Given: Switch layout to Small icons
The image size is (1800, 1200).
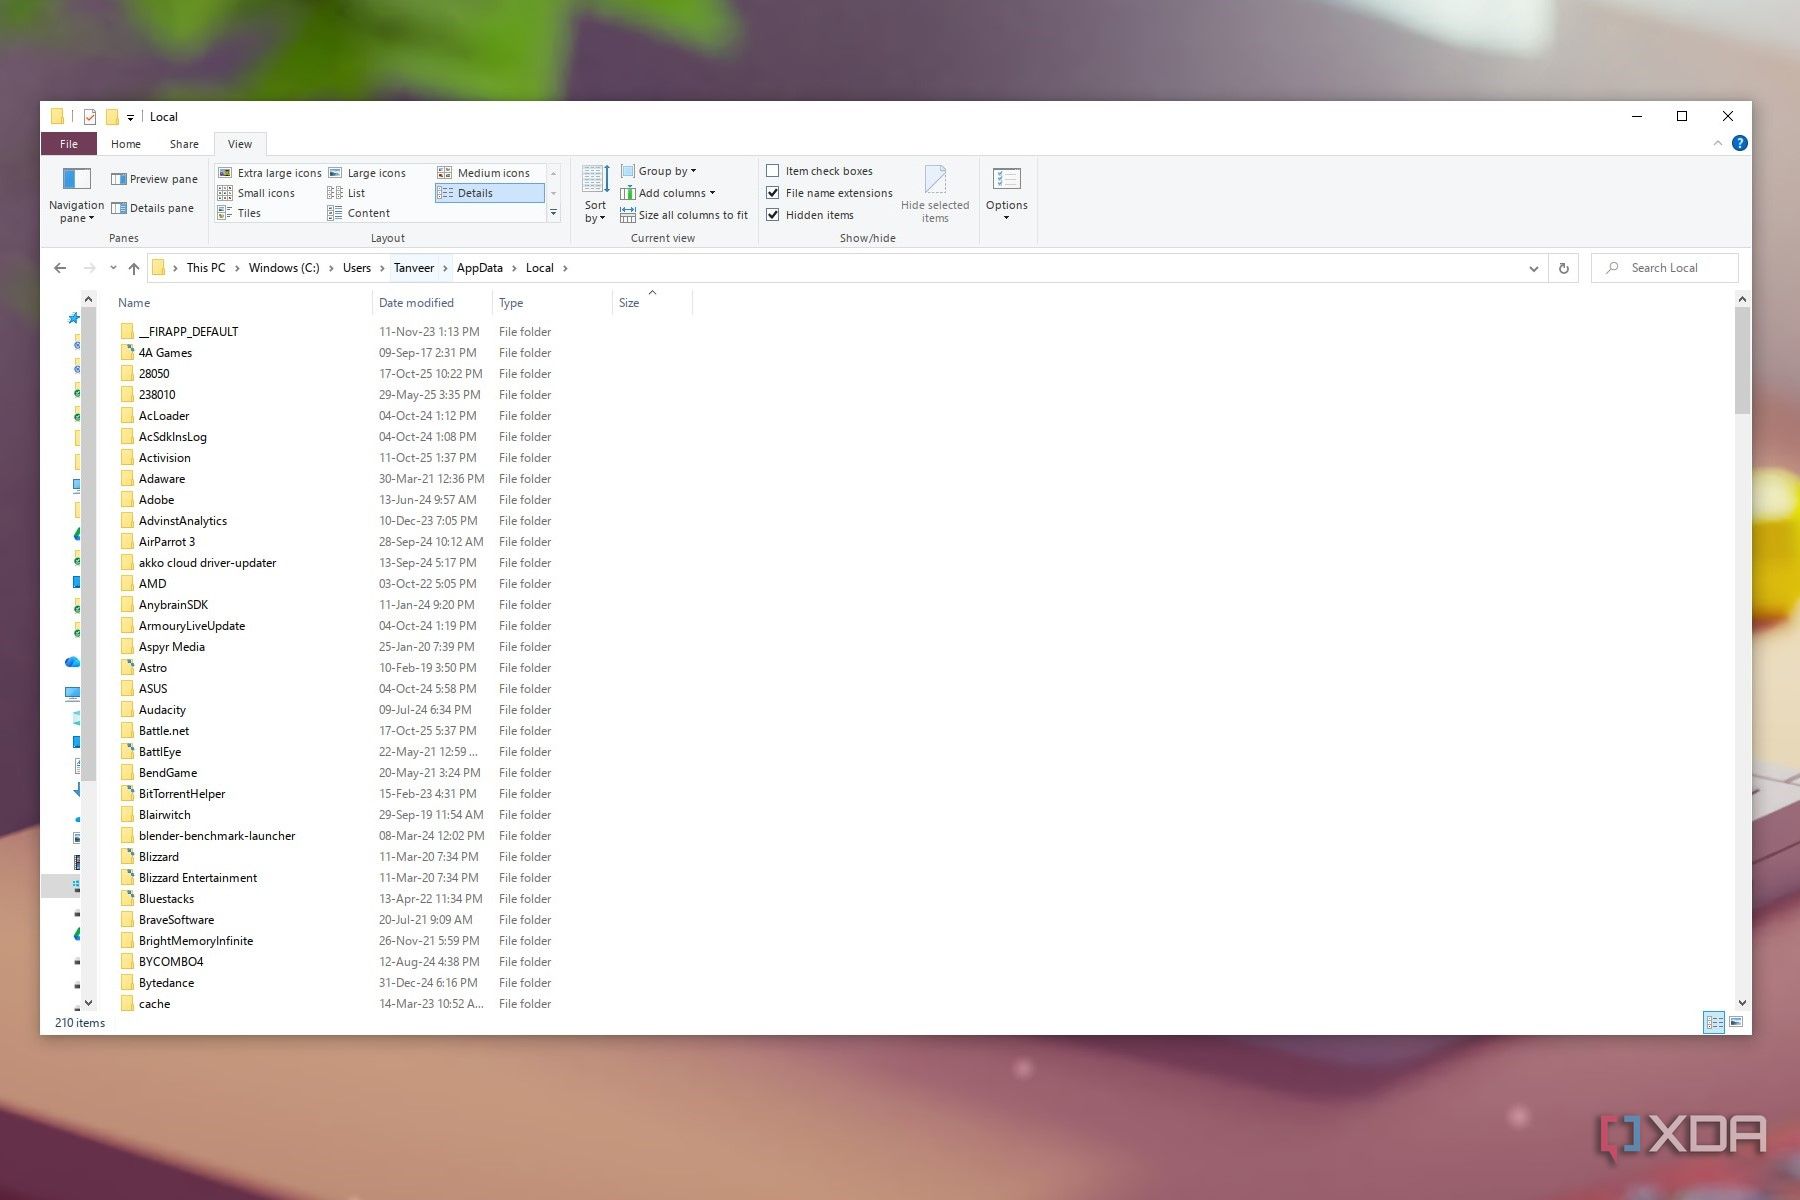Looking at the screenshot, I should [x=257, y=193].
